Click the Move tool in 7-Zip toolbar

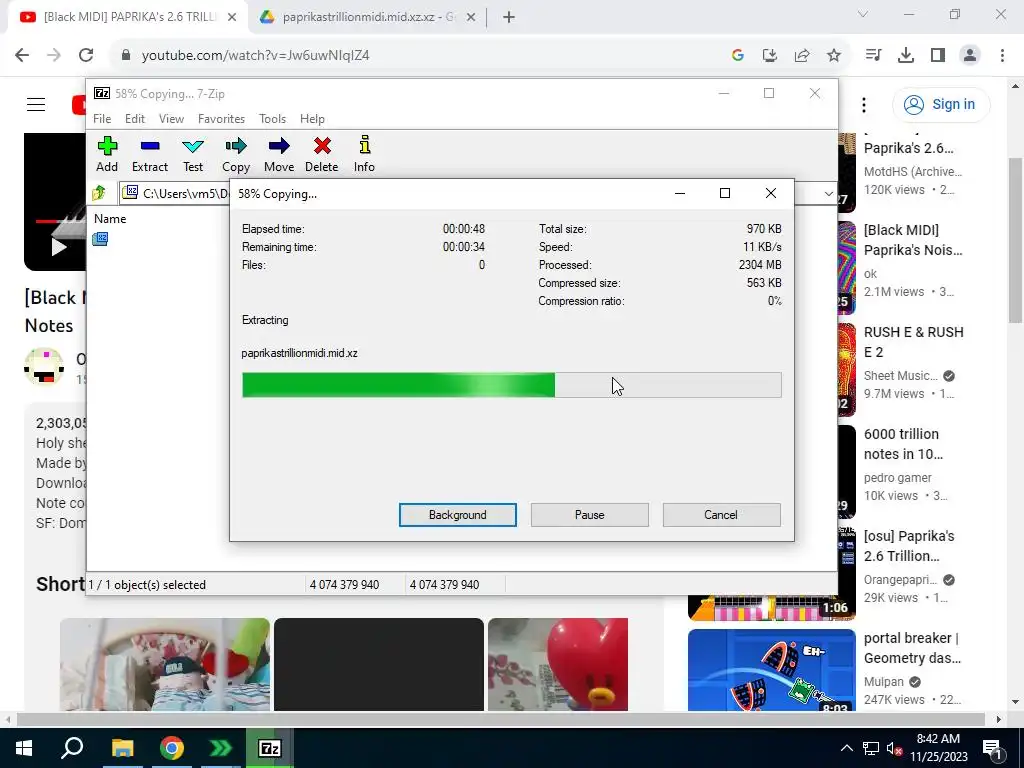pyautogui.click(x=279, y=155)
